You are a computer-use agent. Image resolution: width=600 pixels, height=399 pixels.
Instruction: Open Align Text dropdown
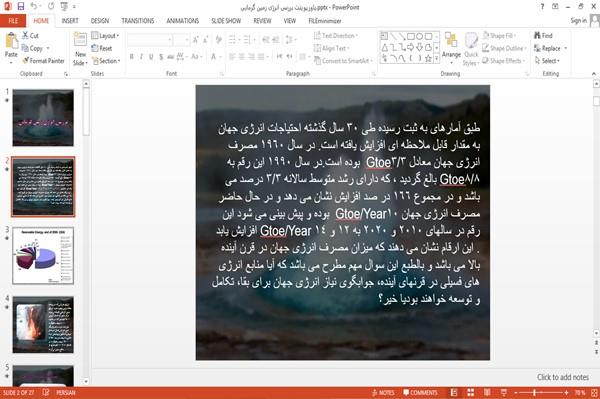tap(331, 48)
